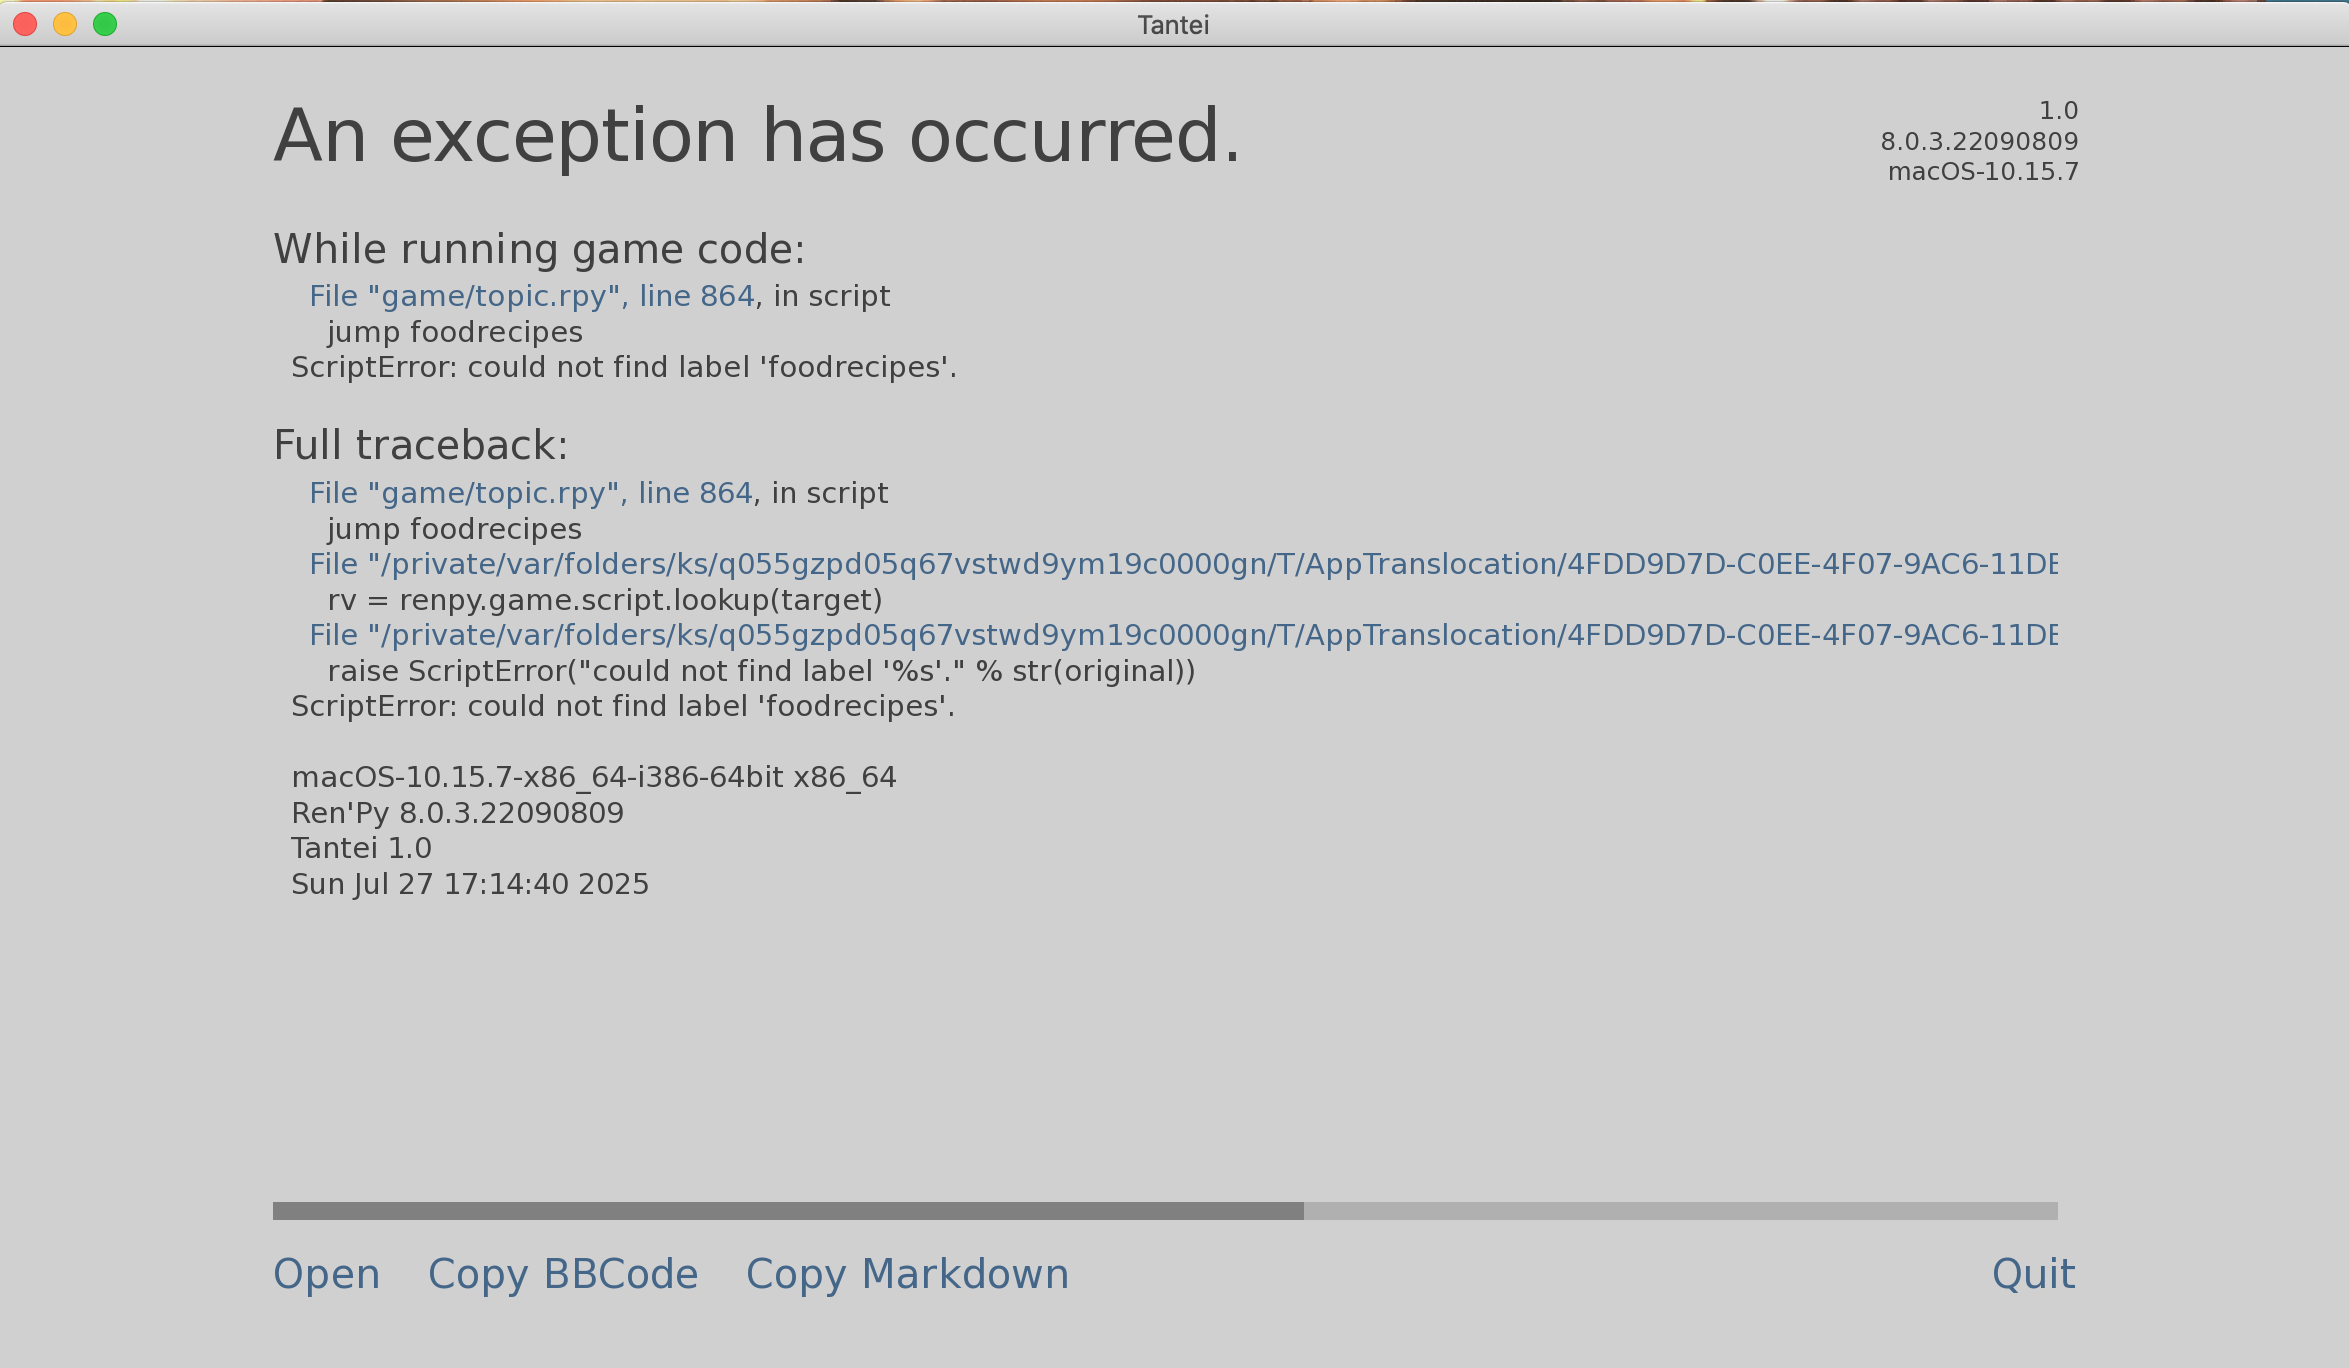Click the Ren'Py 8.0.3.22090809 version line

(457, 813)
